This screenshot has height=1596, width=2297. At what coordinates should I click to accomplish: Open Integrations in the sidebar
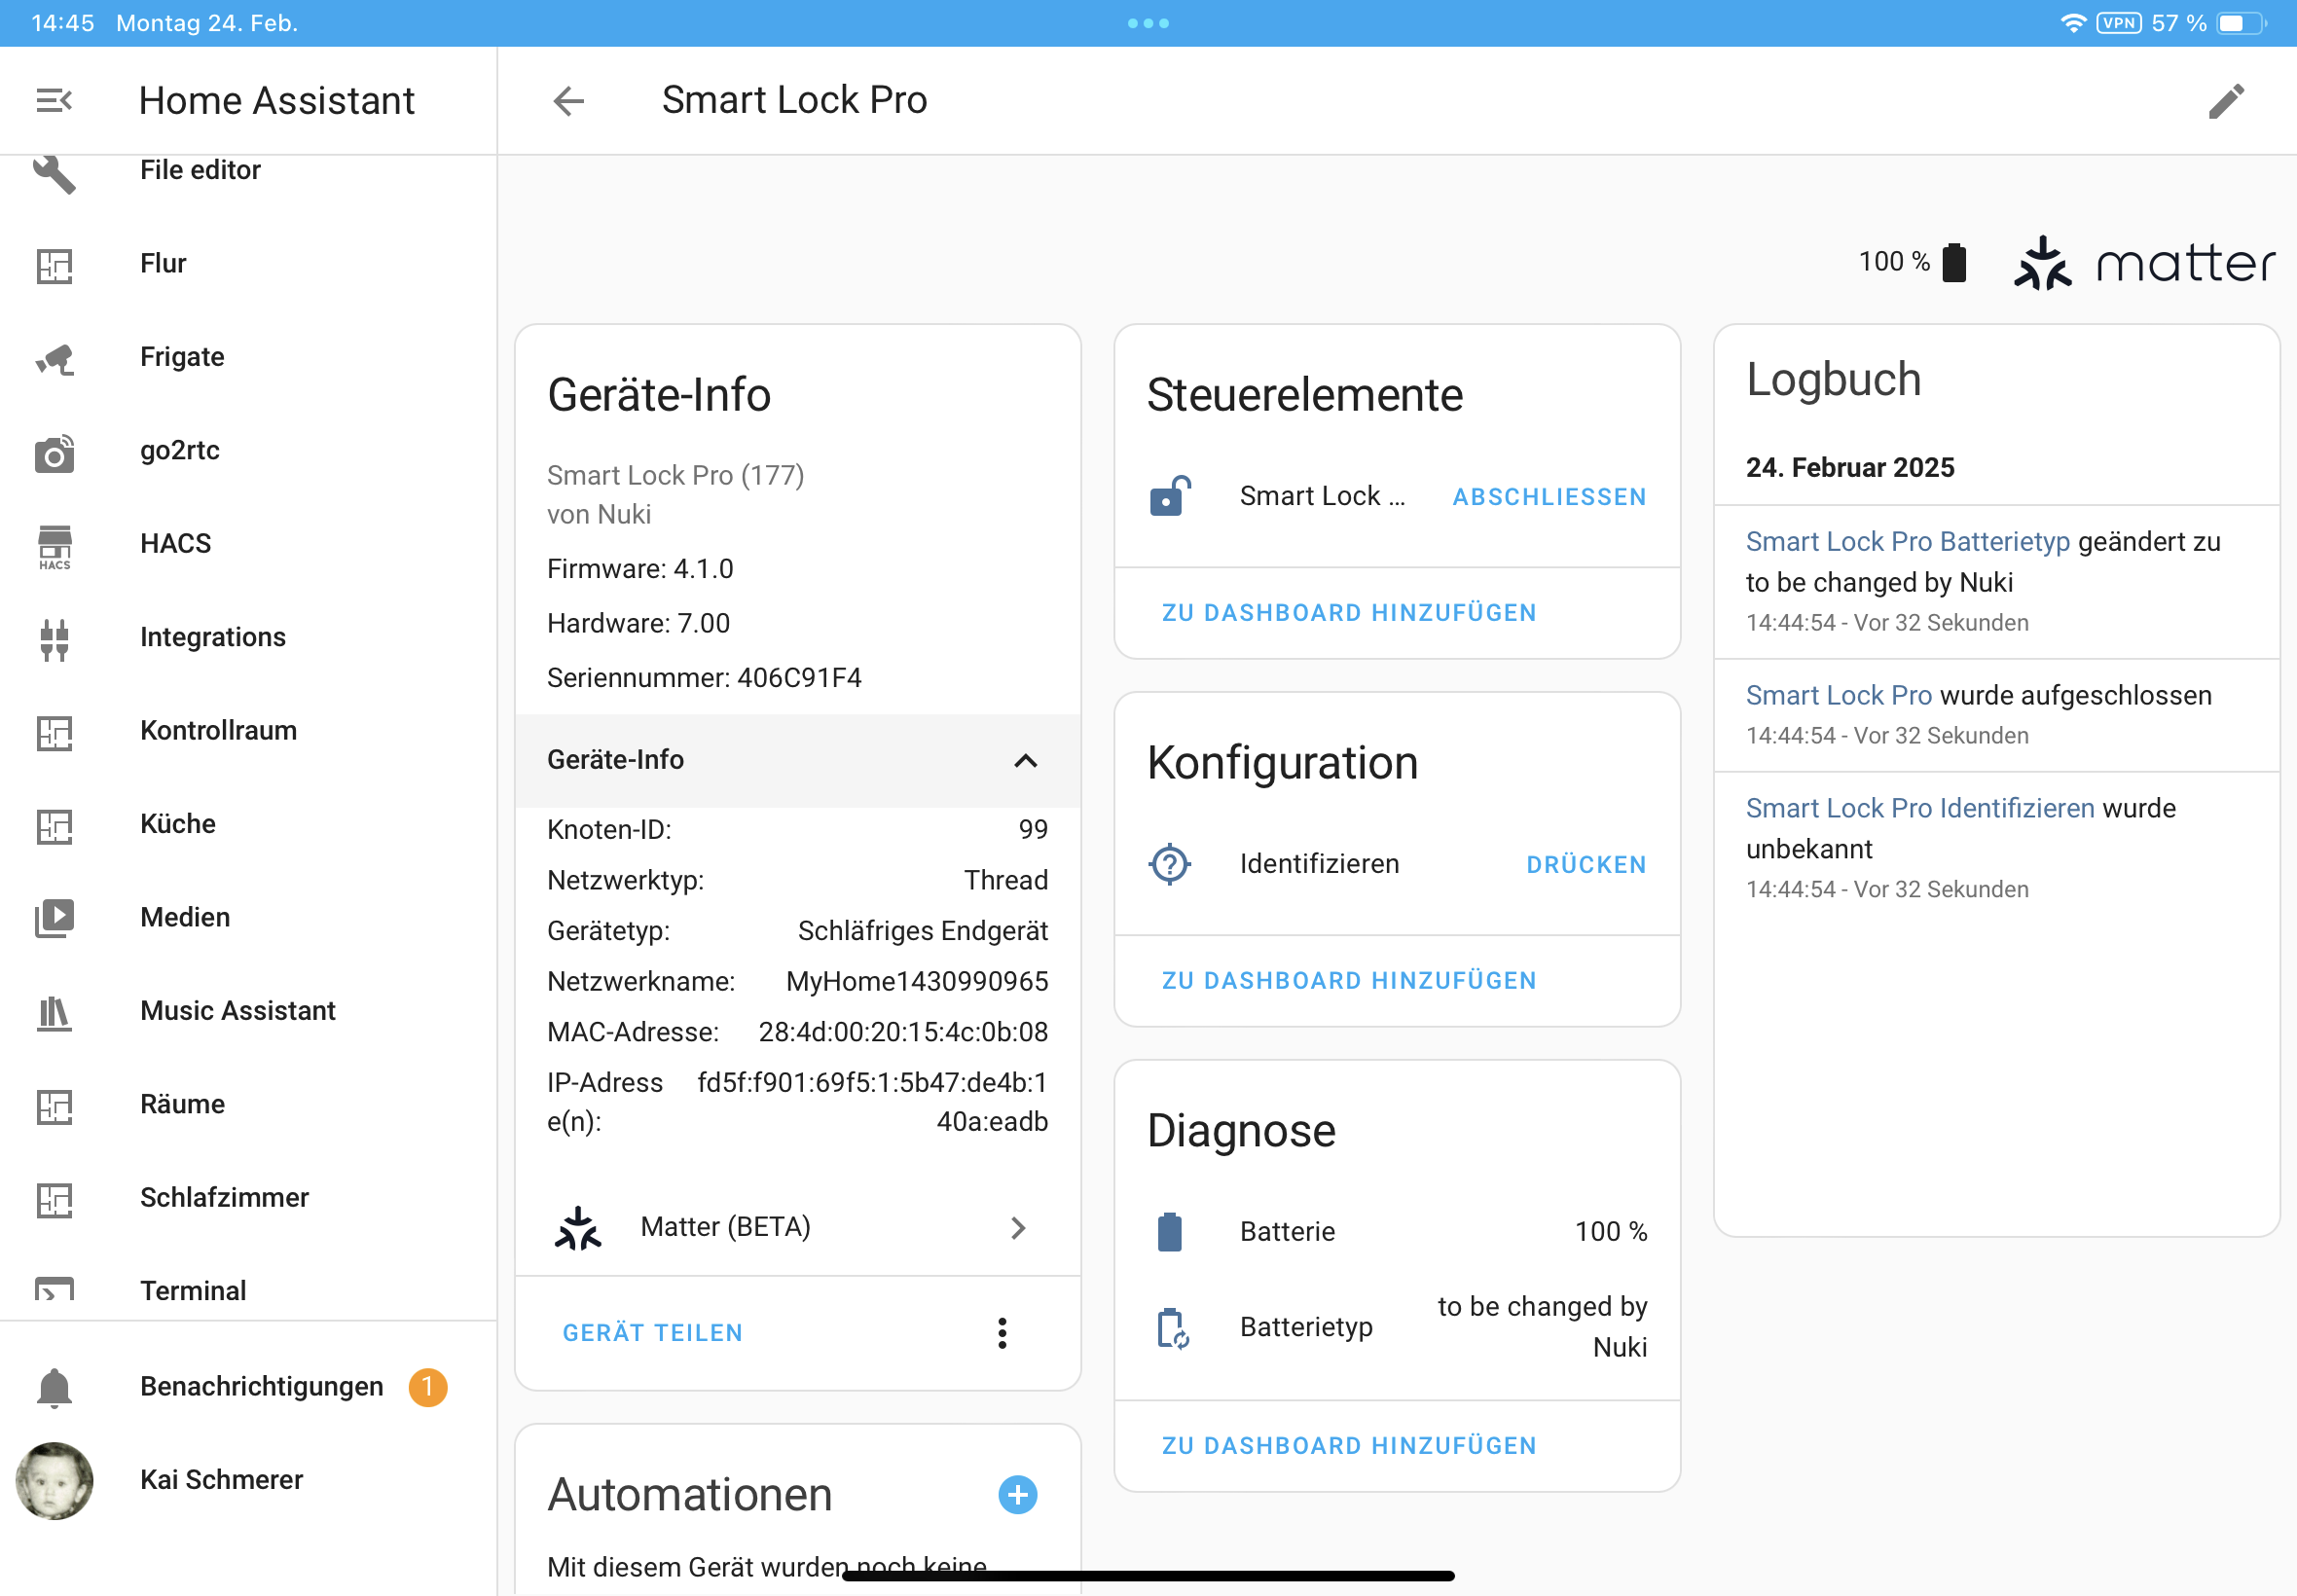coord(212,637)
